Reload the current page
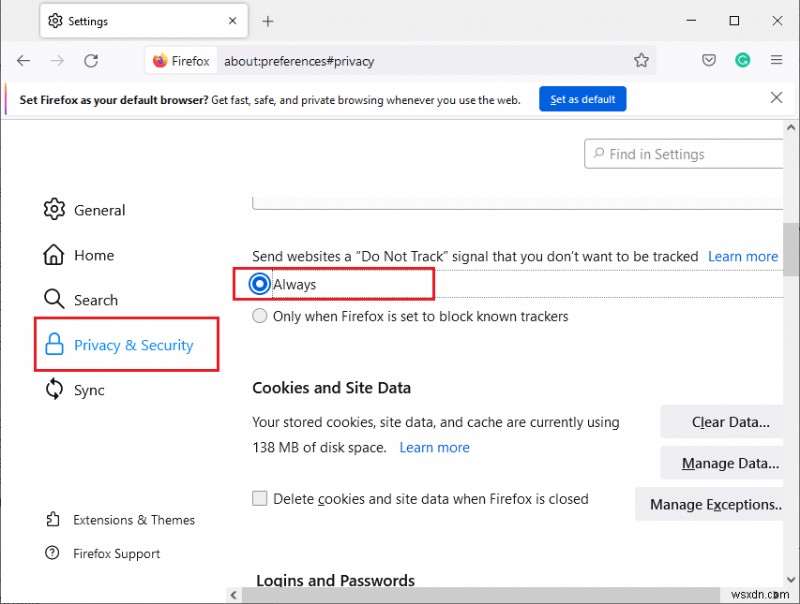Image resolution: width=800 pixels, height=604 pixels. tap(91, 60)
